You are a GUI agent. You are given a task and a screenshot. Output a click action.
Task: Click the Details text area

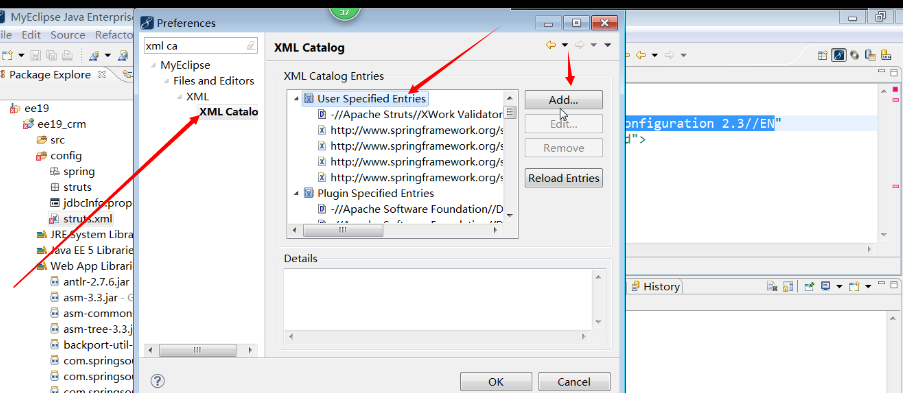[439, 300]
